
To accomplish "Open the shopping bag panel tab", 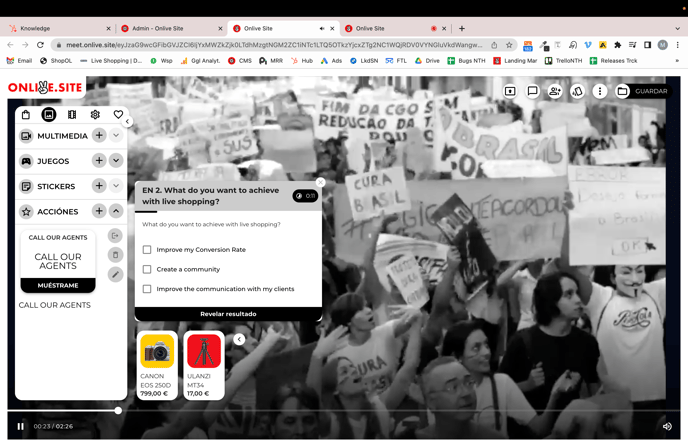I will pyautogui.click(x=26, y=114).
